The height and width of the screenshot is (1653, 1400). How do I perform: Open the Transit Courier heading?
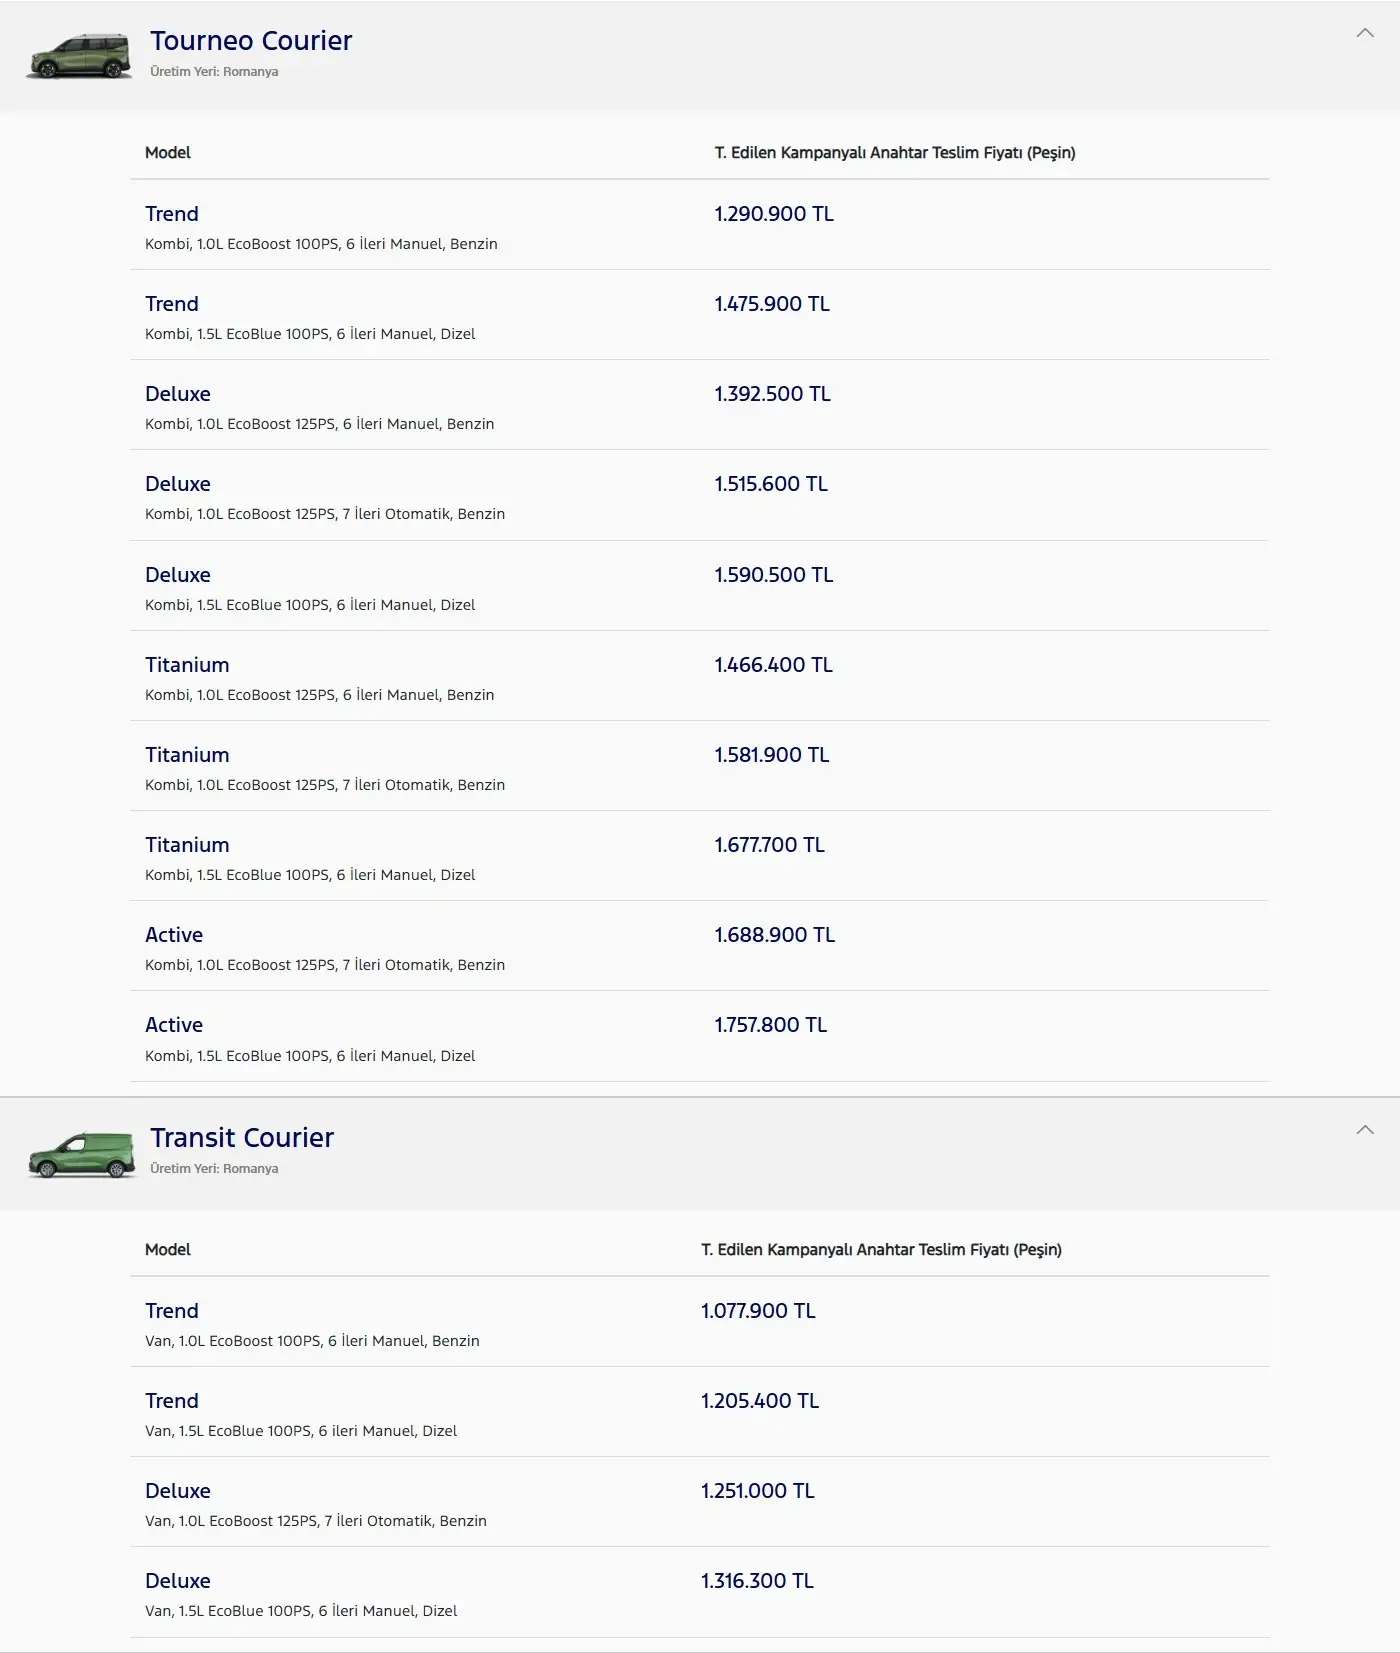(242, 1138)
